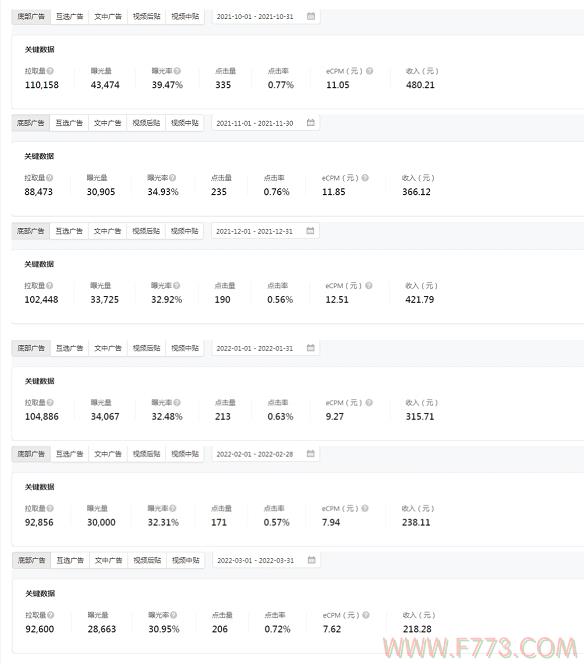Select 底部广告 tab in the February 2022 panel
584x664 pixels.
point(31,454)
